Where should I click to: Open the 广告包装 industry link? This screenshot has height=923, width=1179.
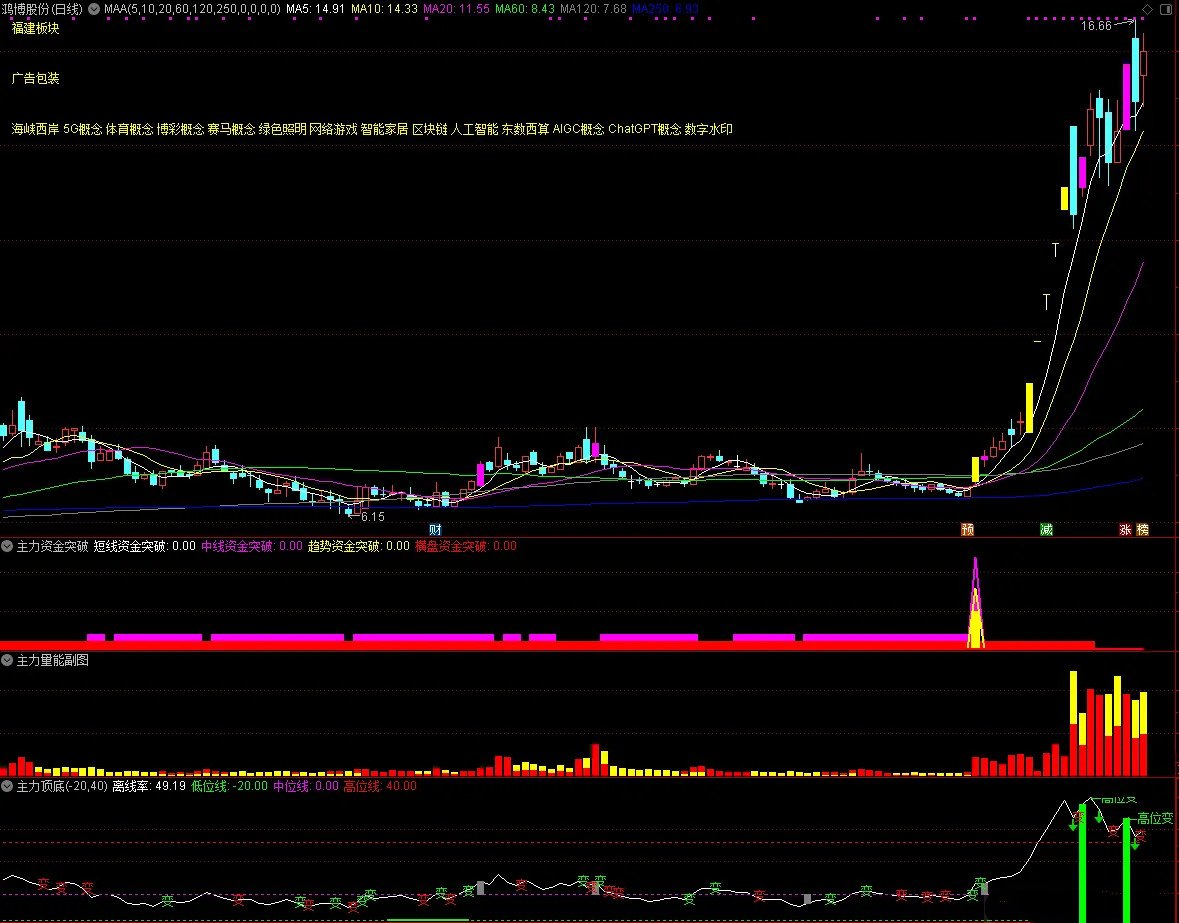click(36, 78)
